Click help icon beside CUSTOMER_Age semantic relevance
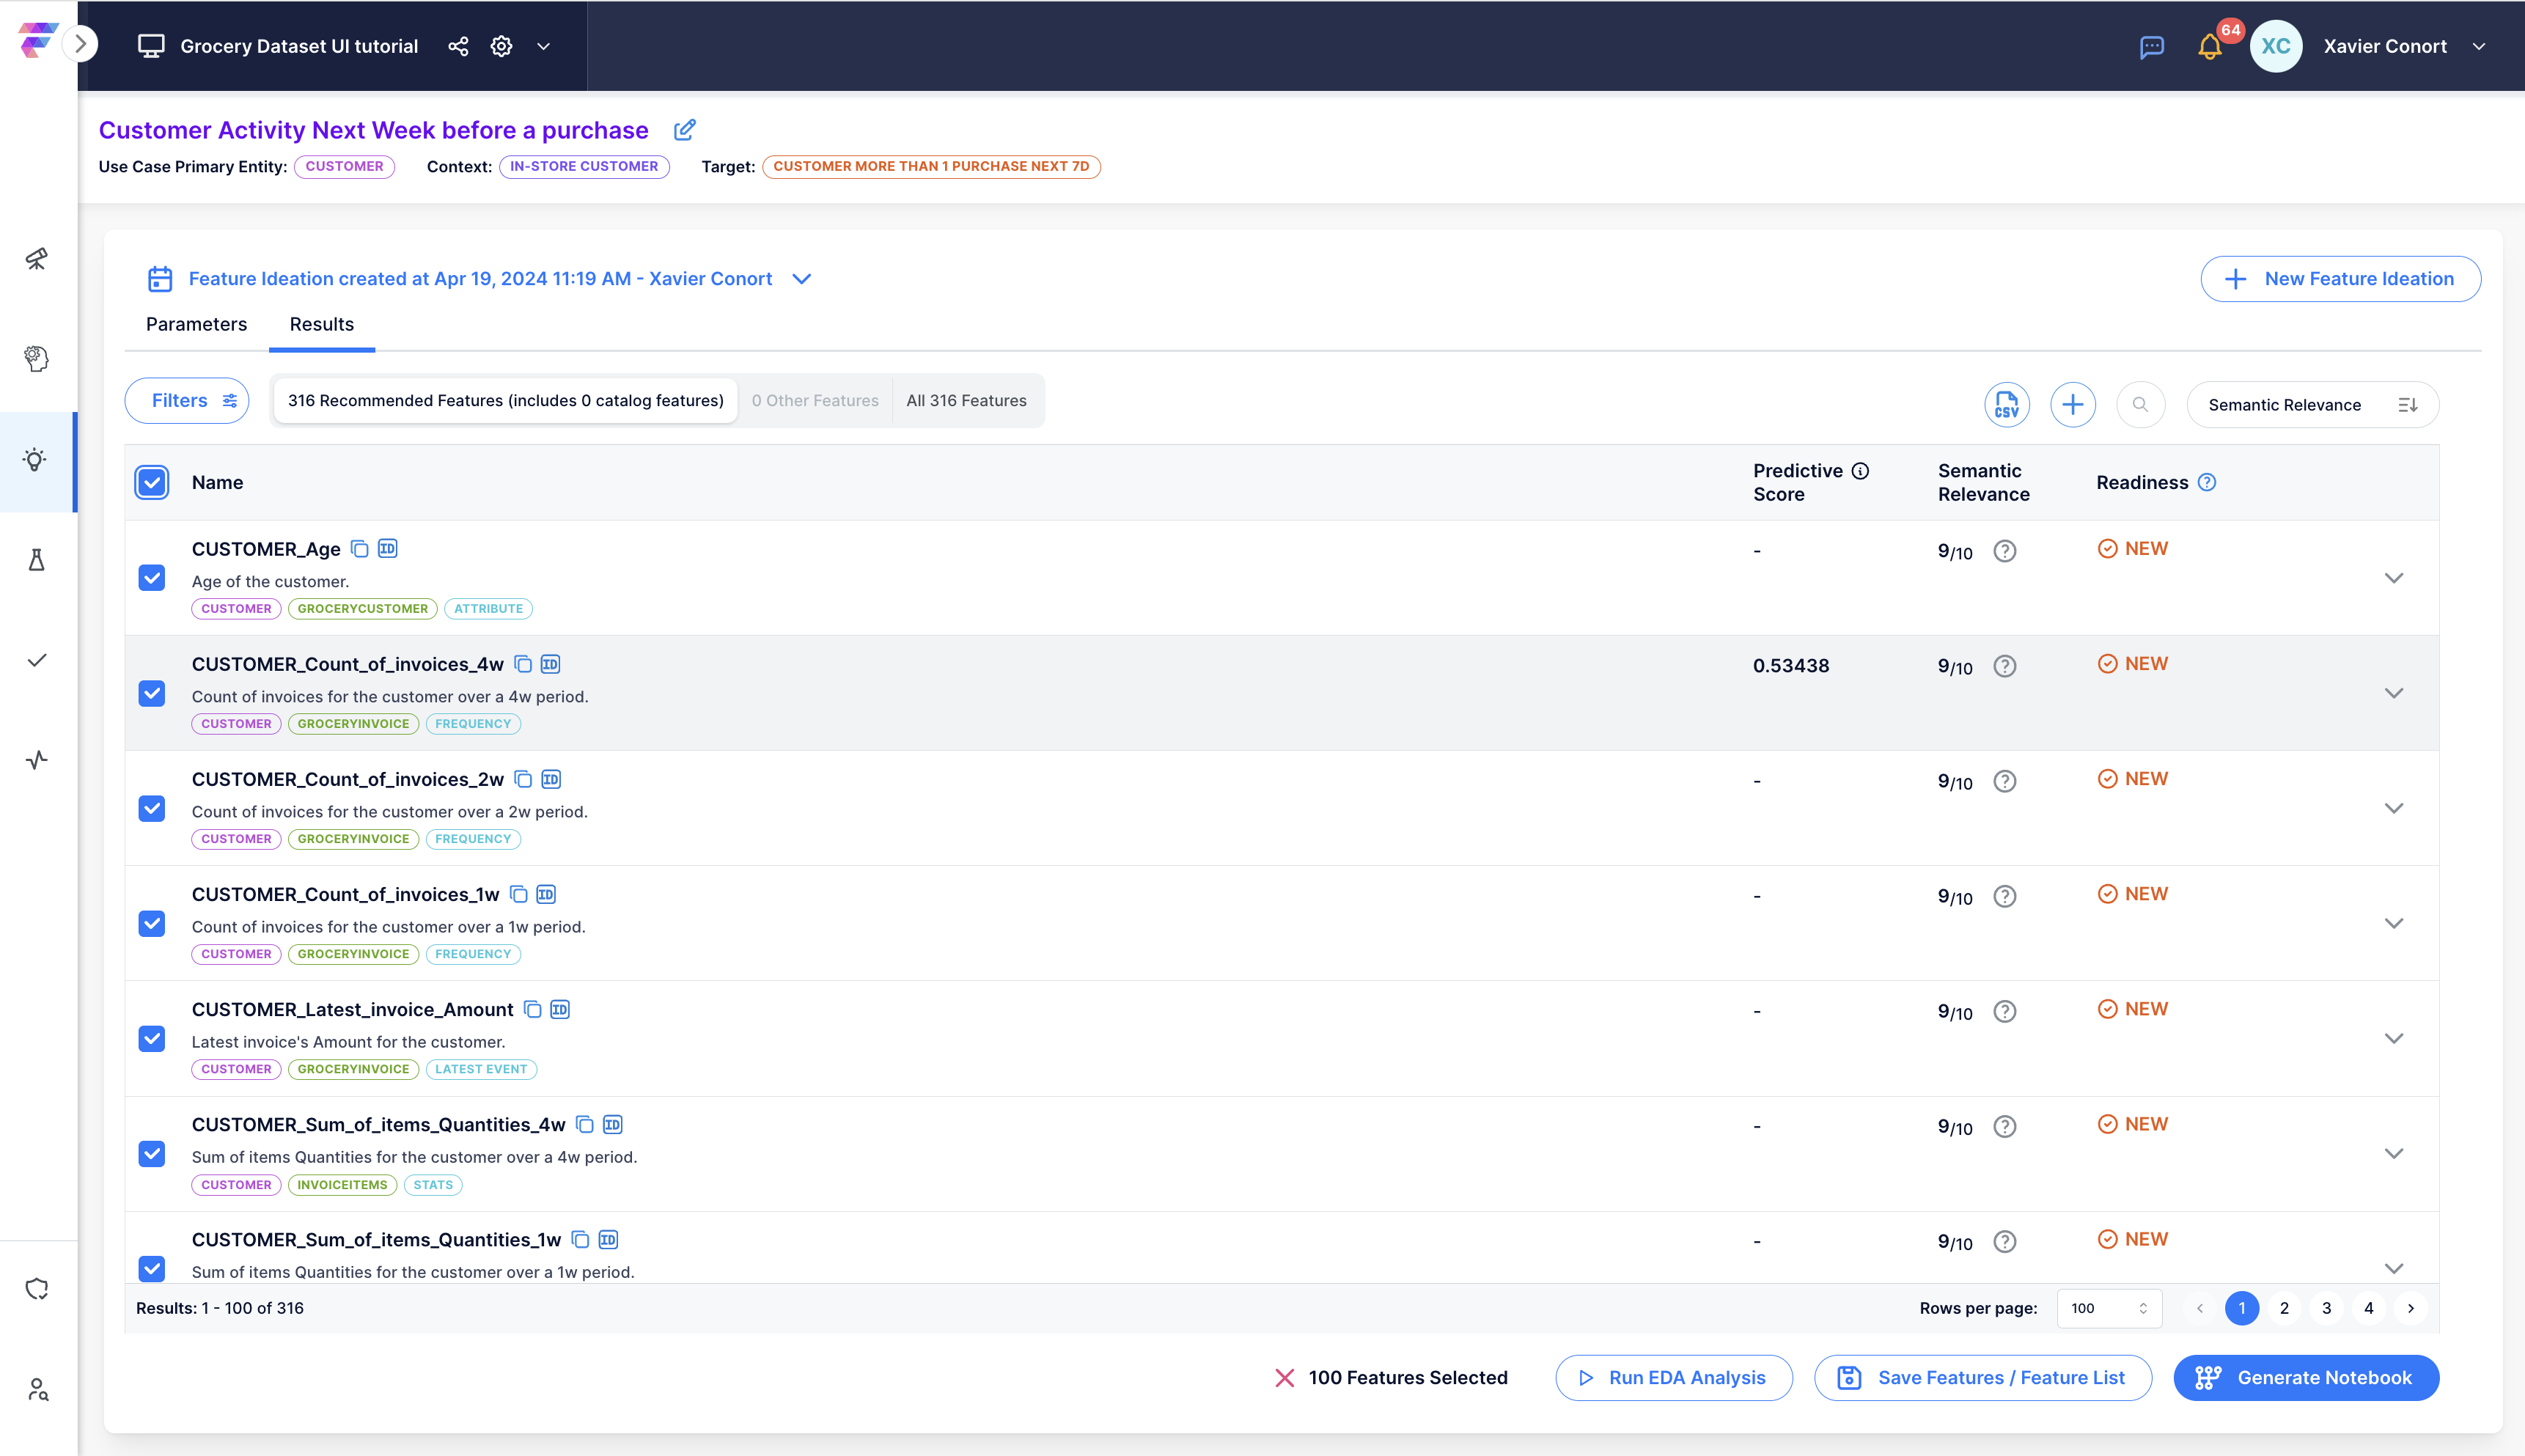This screenshot has width=2525, height=1456. (x=2004, y=551)
